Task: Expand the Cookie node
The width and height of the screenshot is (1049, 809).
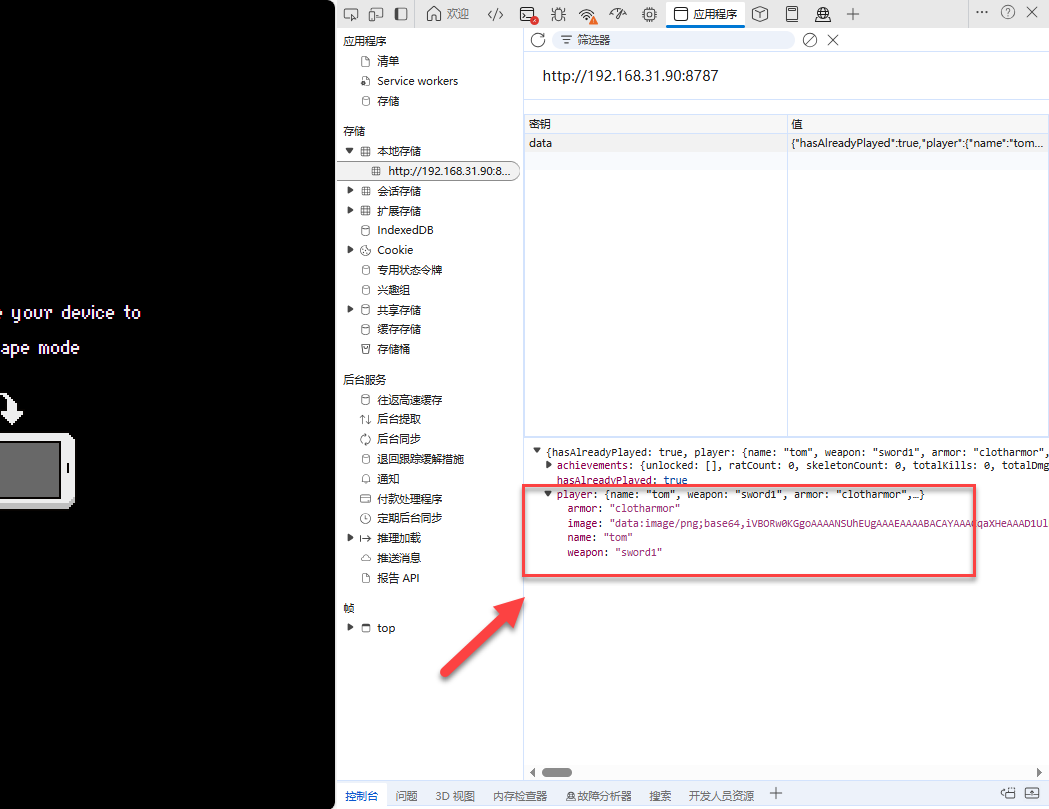Action: click(x=350, y=250)
